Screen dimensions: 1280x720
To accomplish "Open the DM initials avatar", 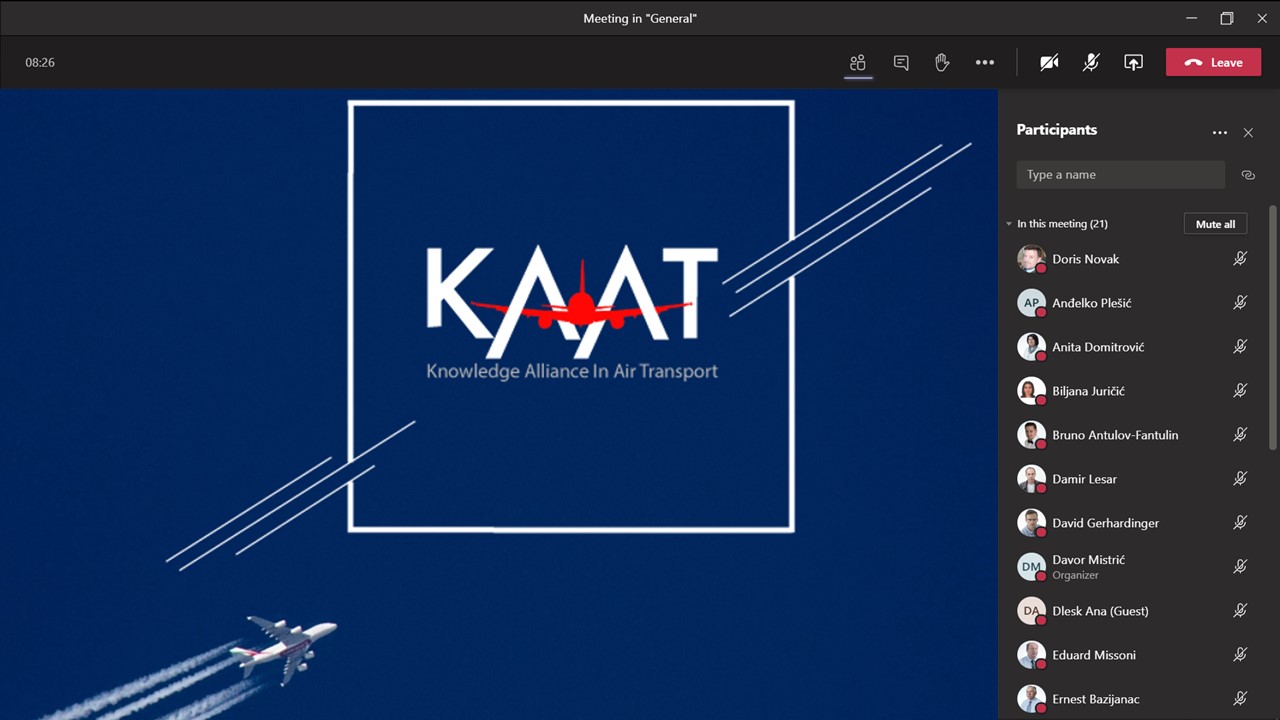I will pos(1031,566).
